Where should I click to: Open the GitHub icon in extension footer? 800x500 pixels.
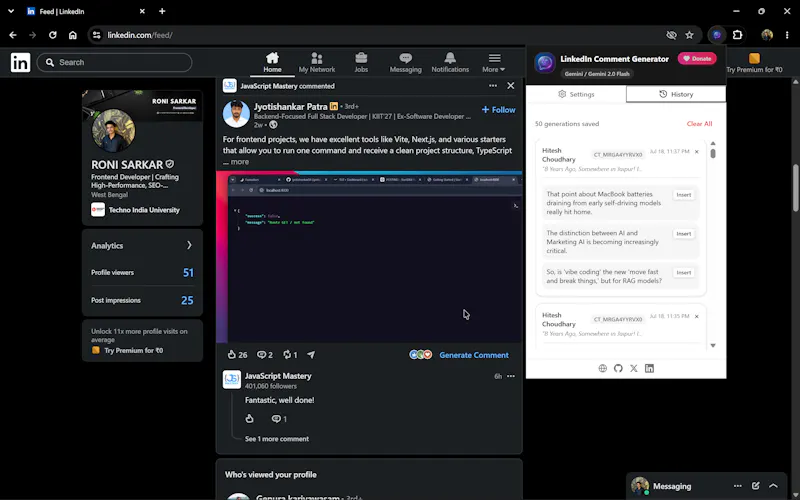pos(618,368)
